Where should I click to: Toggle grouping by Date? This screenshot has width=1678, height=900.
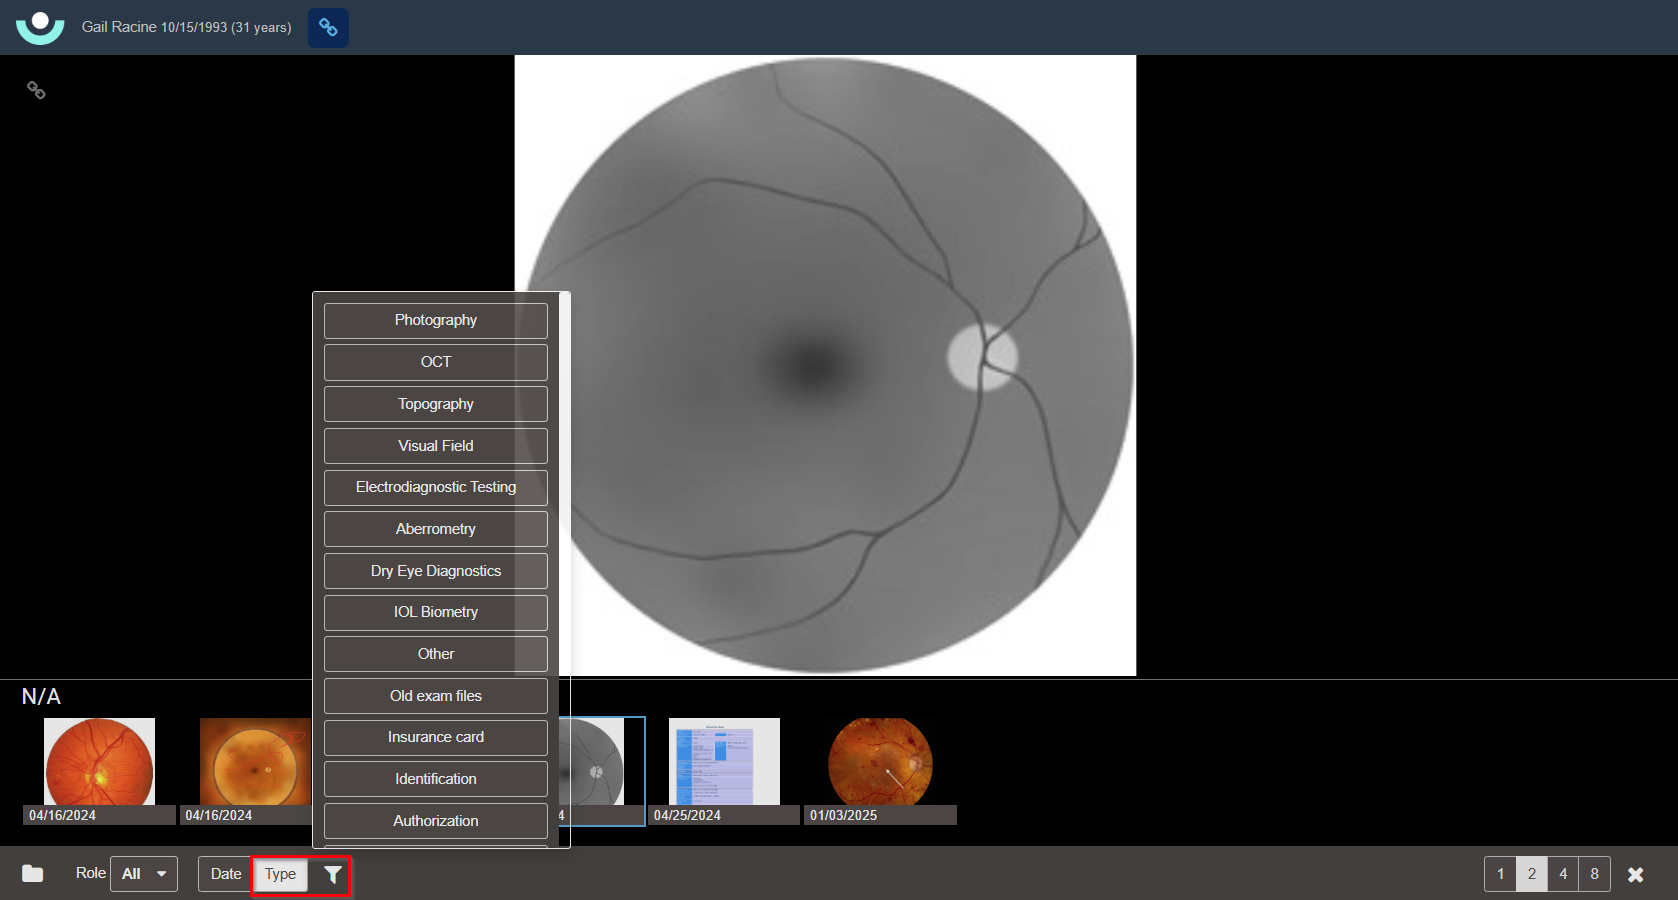[225, 874]
